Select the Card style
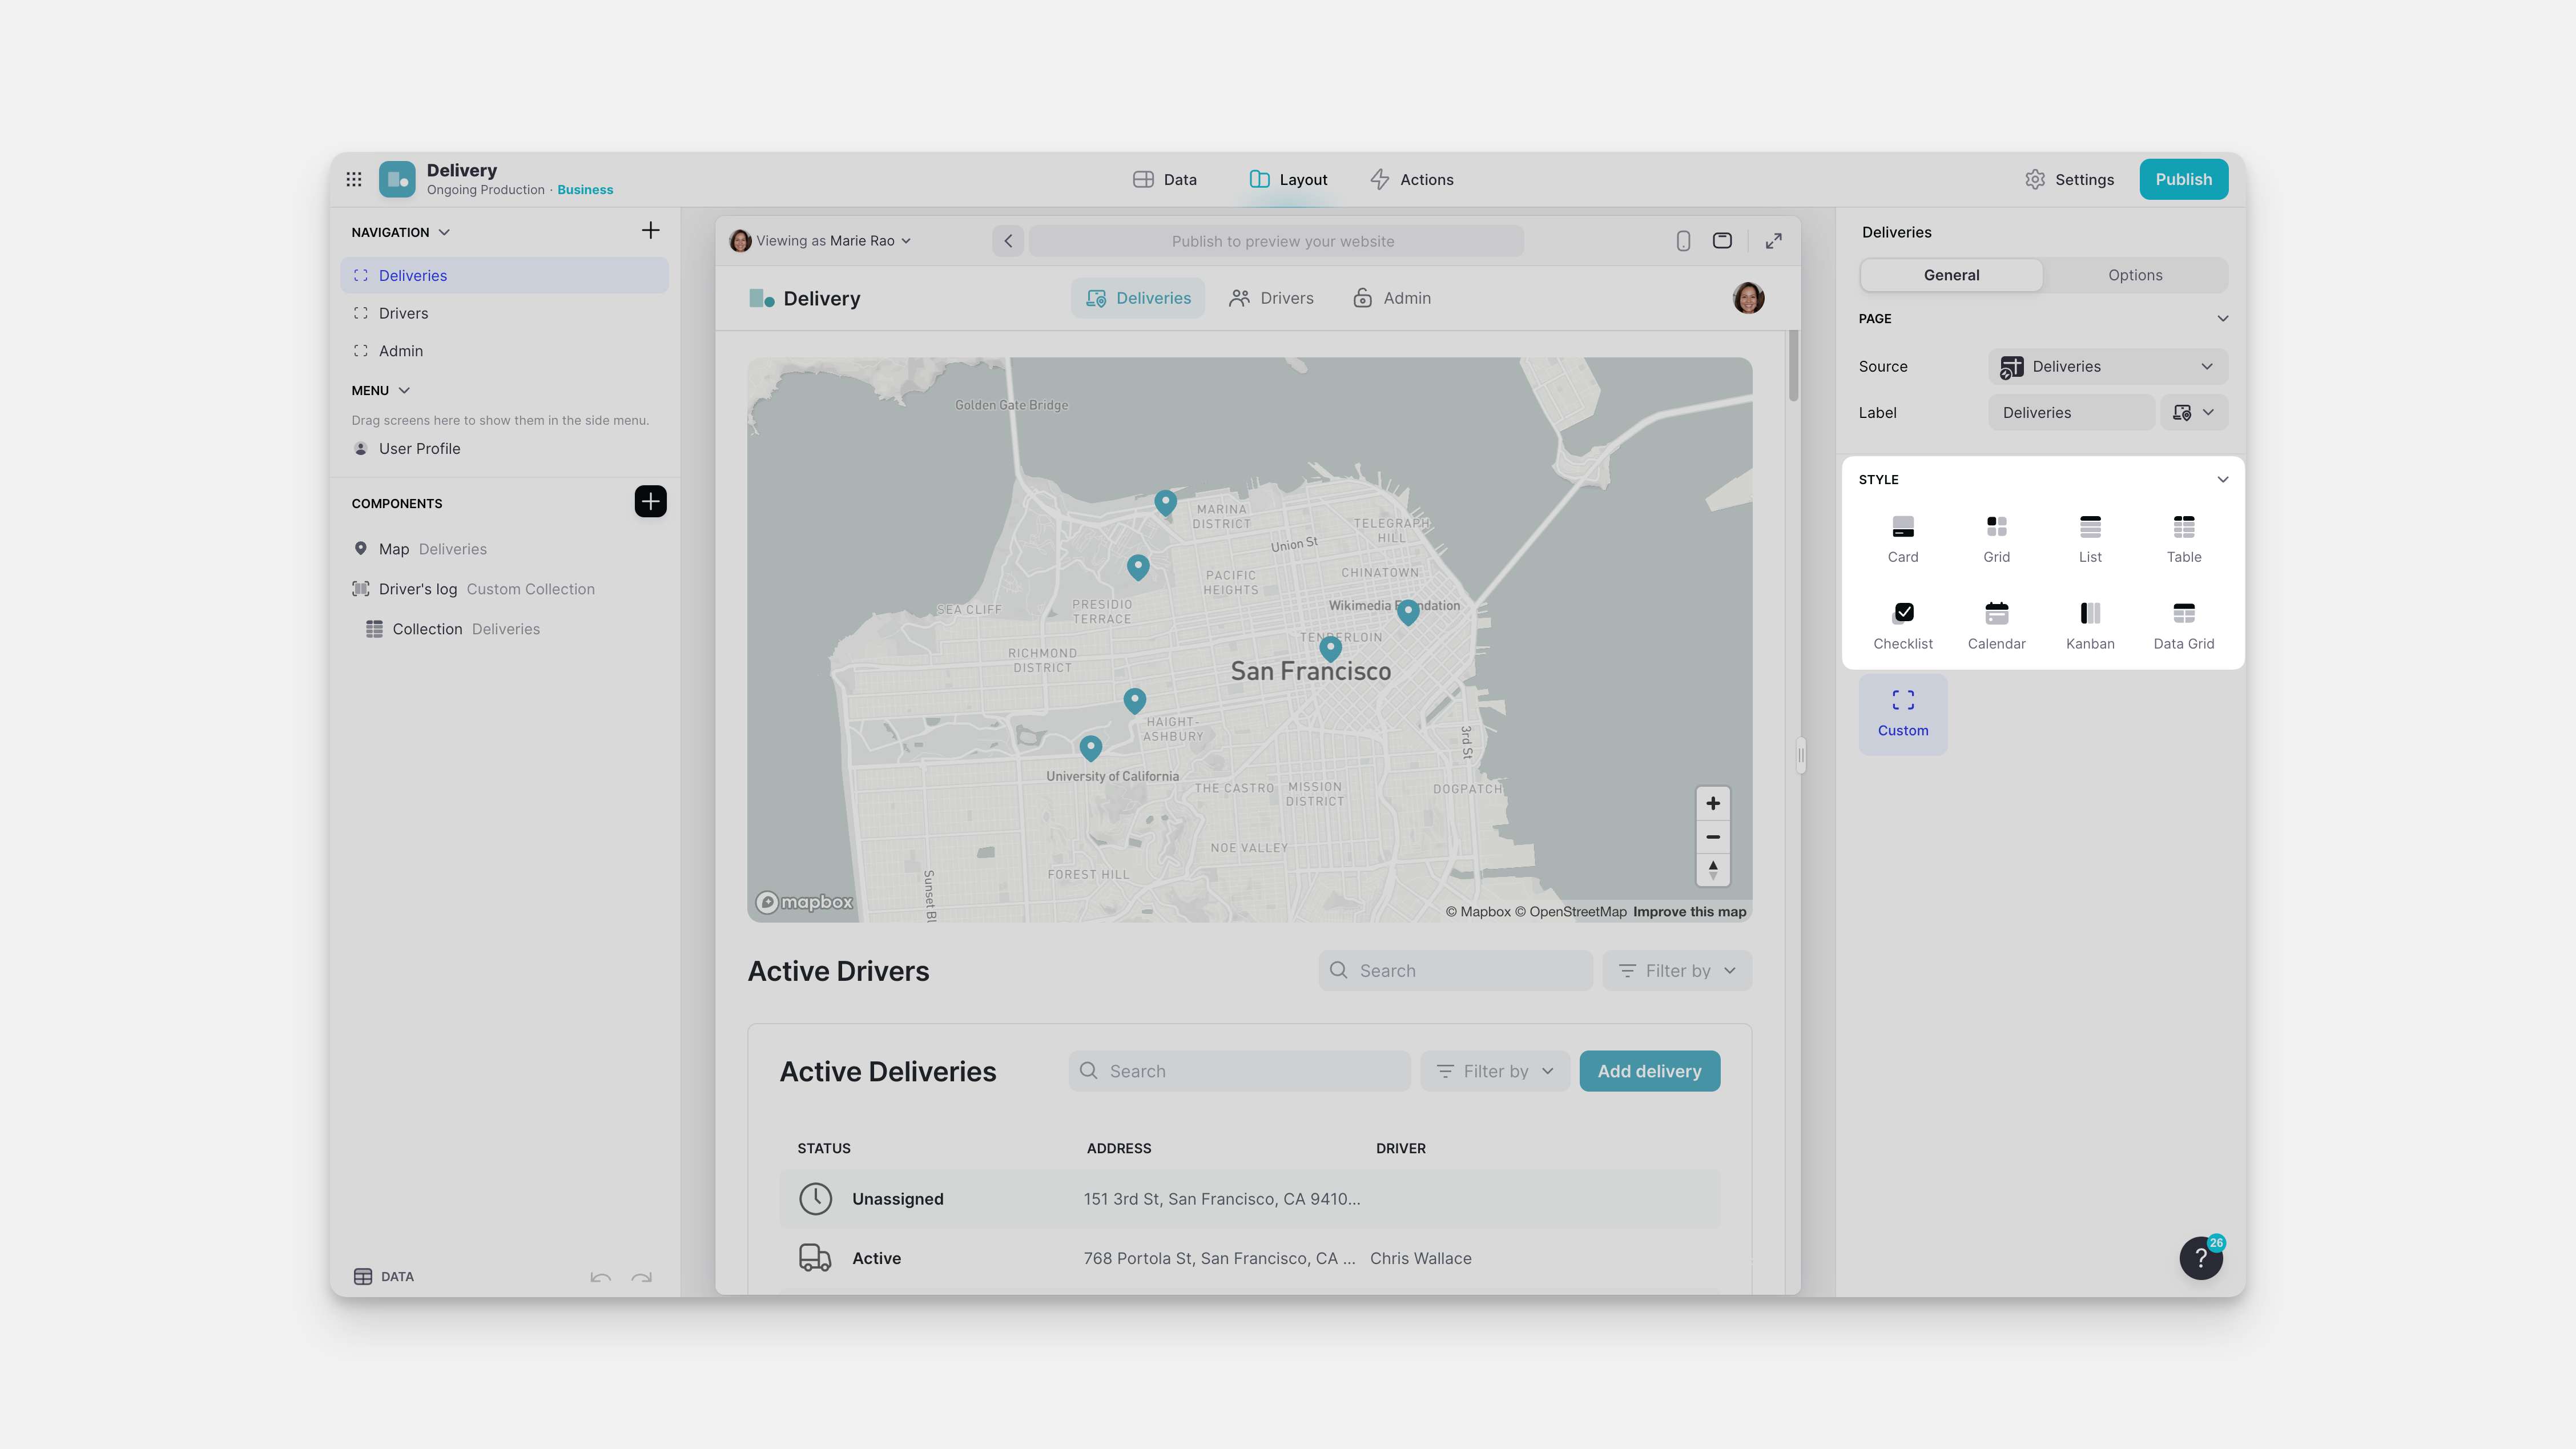Viewport: 2576px width, 1449px height. coord(1903,537)
